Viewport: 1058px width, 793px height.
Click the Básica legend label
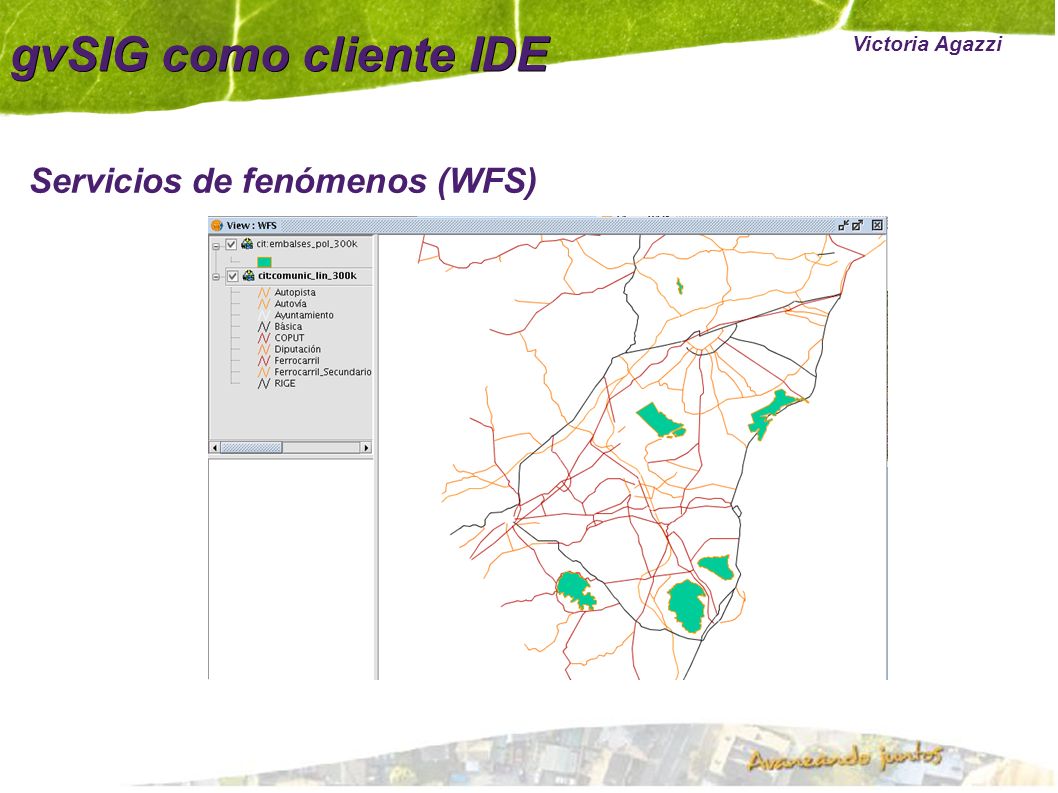coord(288,327)
